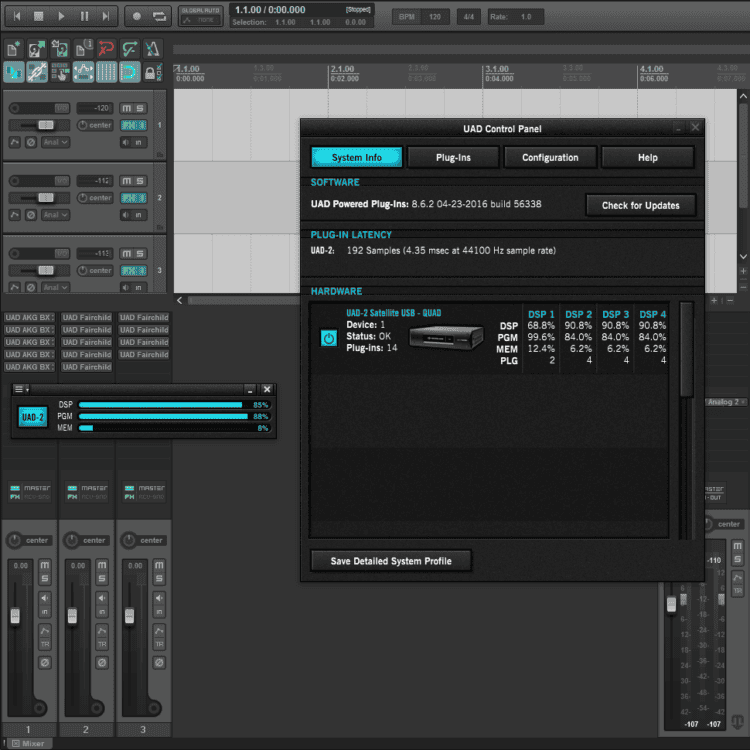Open the track 1 input dropdown
This screenshot has height=750, width=750.
coord(56,142)
